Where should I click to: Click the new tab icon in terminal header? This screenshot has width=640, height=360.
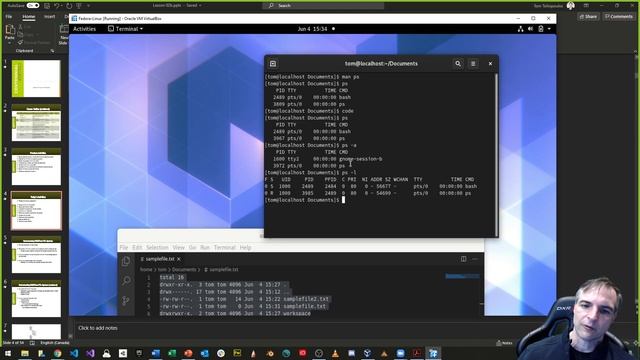click(273, 64)
